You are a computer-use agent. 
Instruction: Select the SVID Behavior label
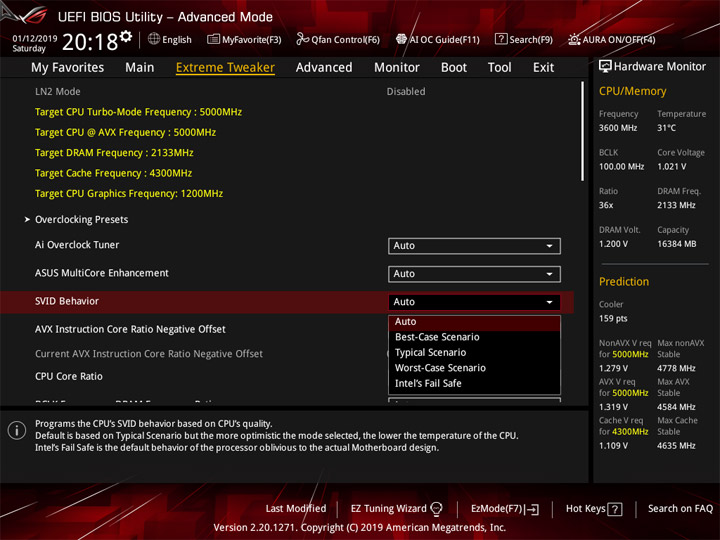point(67,301)
